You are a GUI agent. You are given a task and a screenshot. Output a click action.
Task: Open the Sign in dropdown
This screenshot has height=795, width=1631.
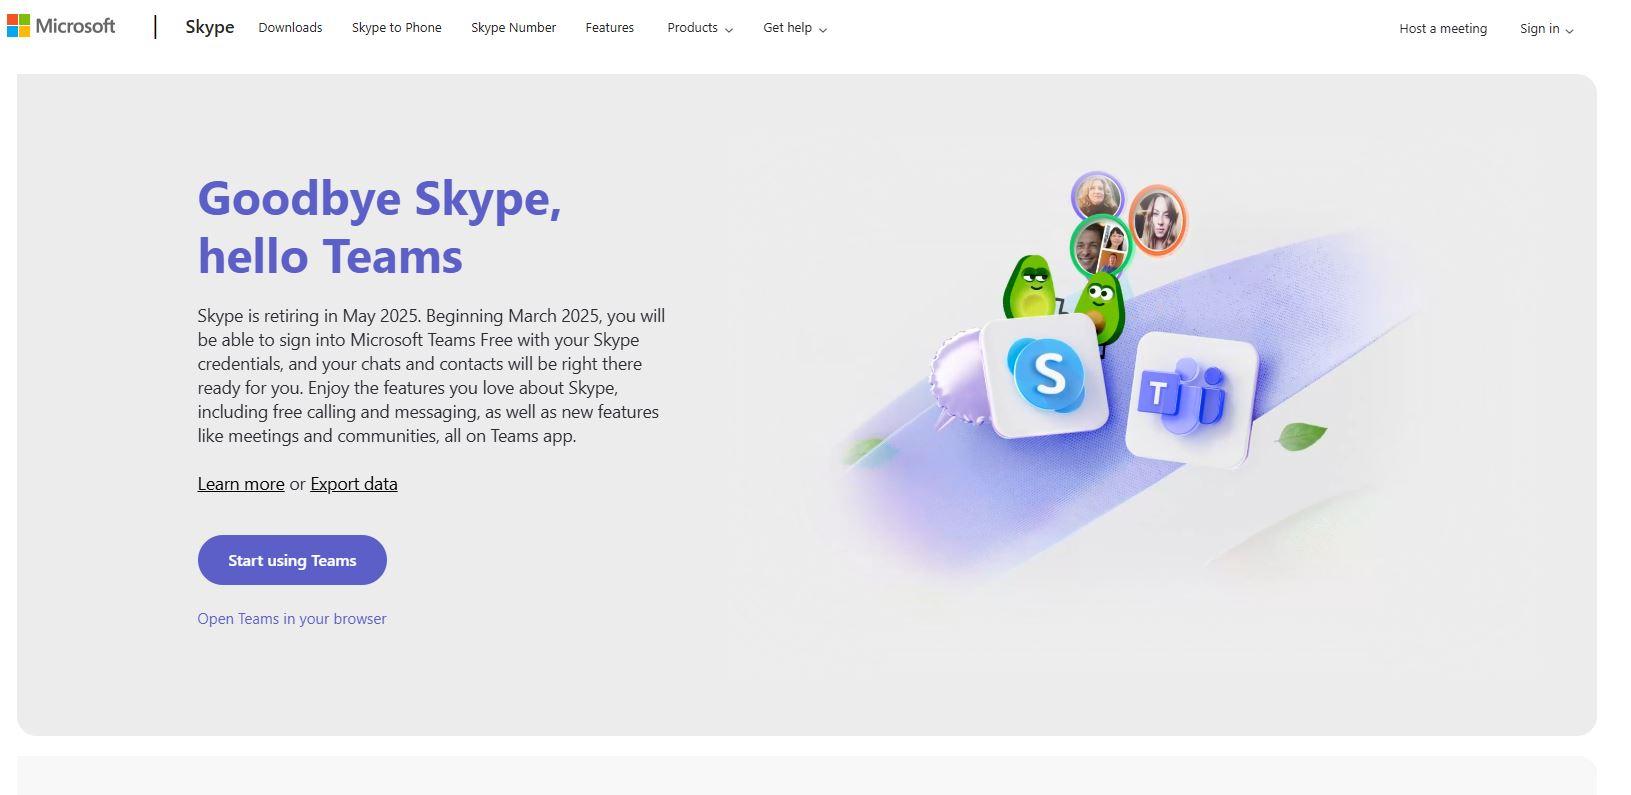(x=1546, y=29)
